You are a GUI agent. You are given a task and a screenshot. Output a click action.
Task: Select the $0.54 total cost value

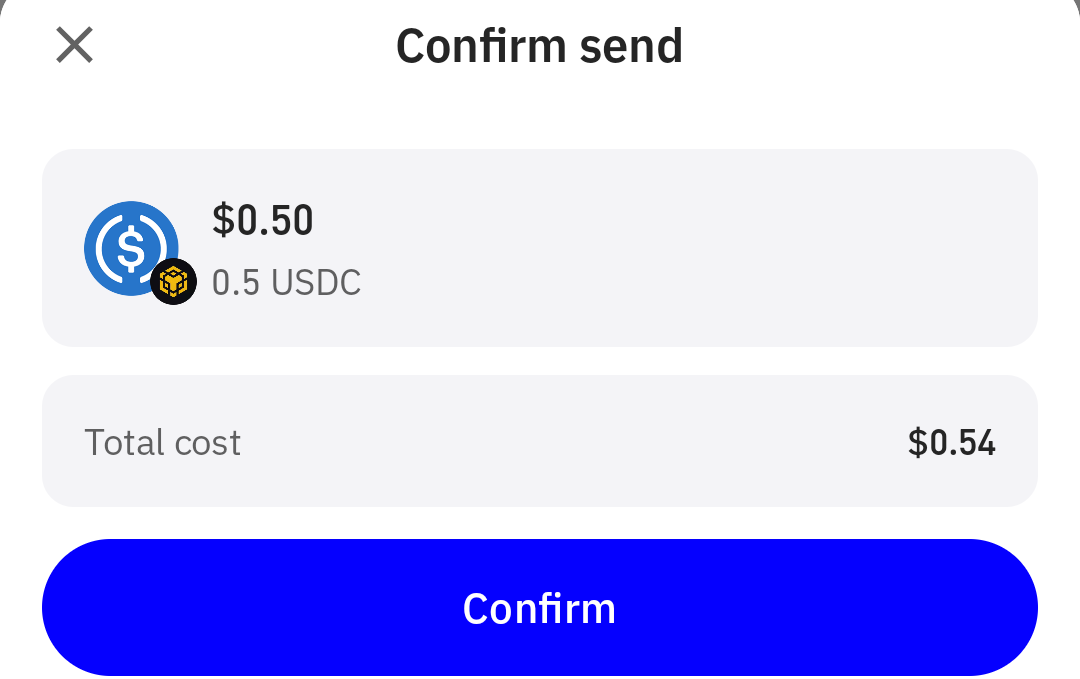tap(951, 441)
